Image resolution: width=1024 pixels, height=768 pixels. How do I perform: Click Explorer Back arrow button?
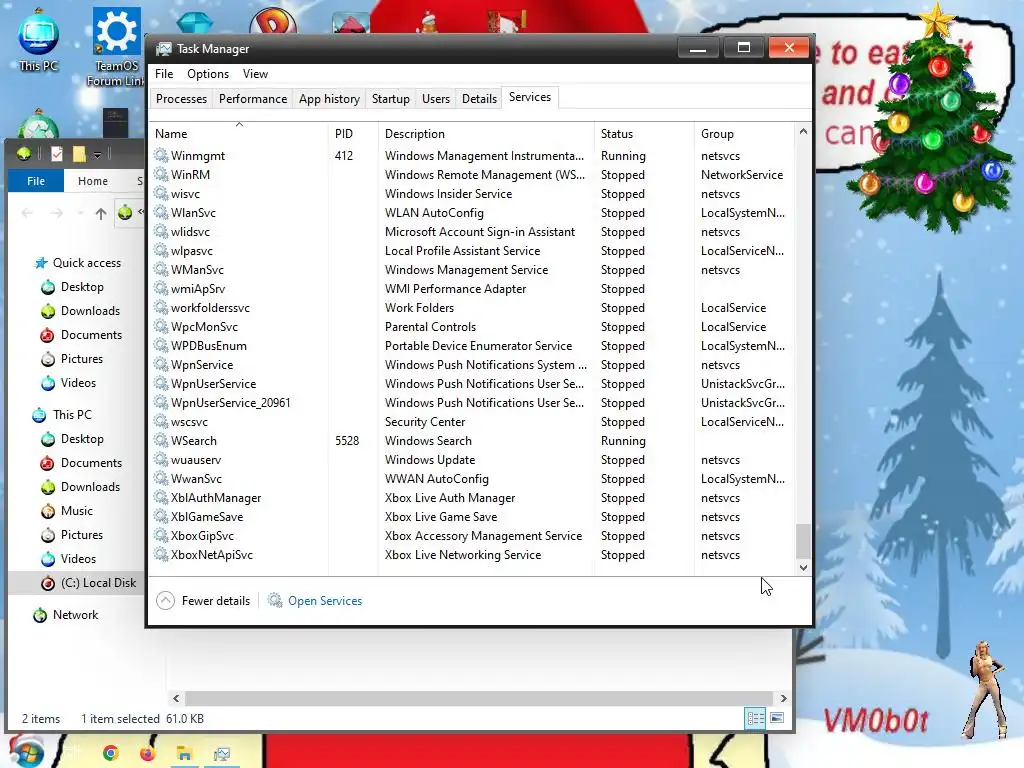coord(27,213)
